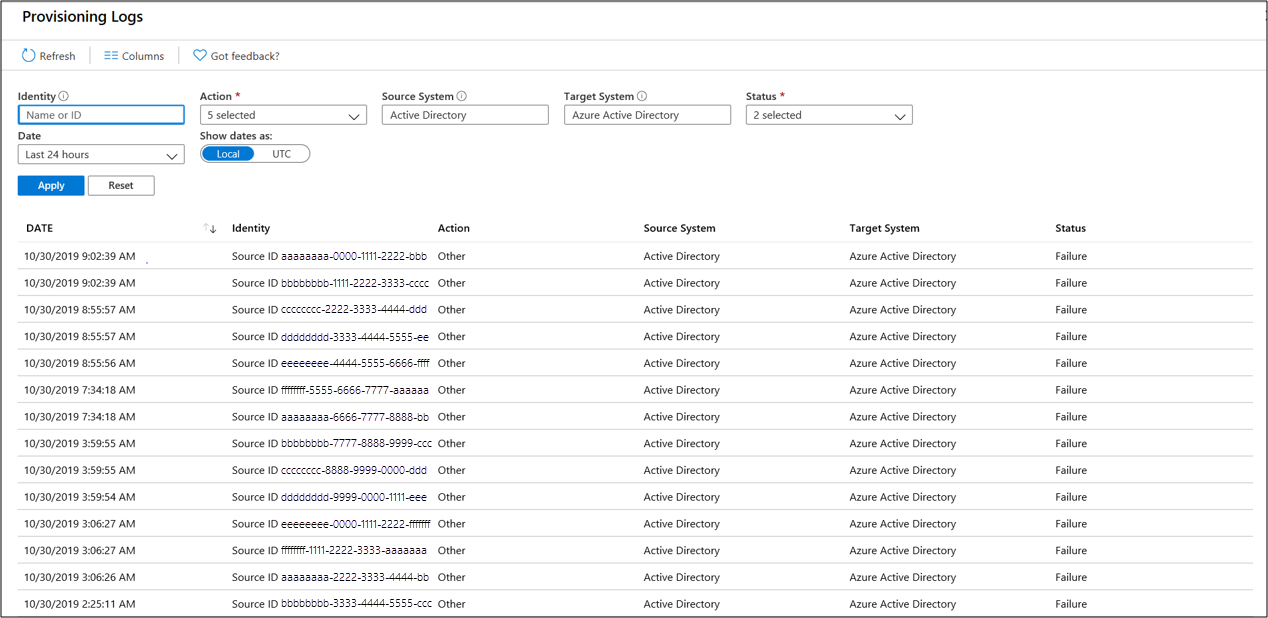Open the Action dropdown showing 5 selected

[283, 114]
